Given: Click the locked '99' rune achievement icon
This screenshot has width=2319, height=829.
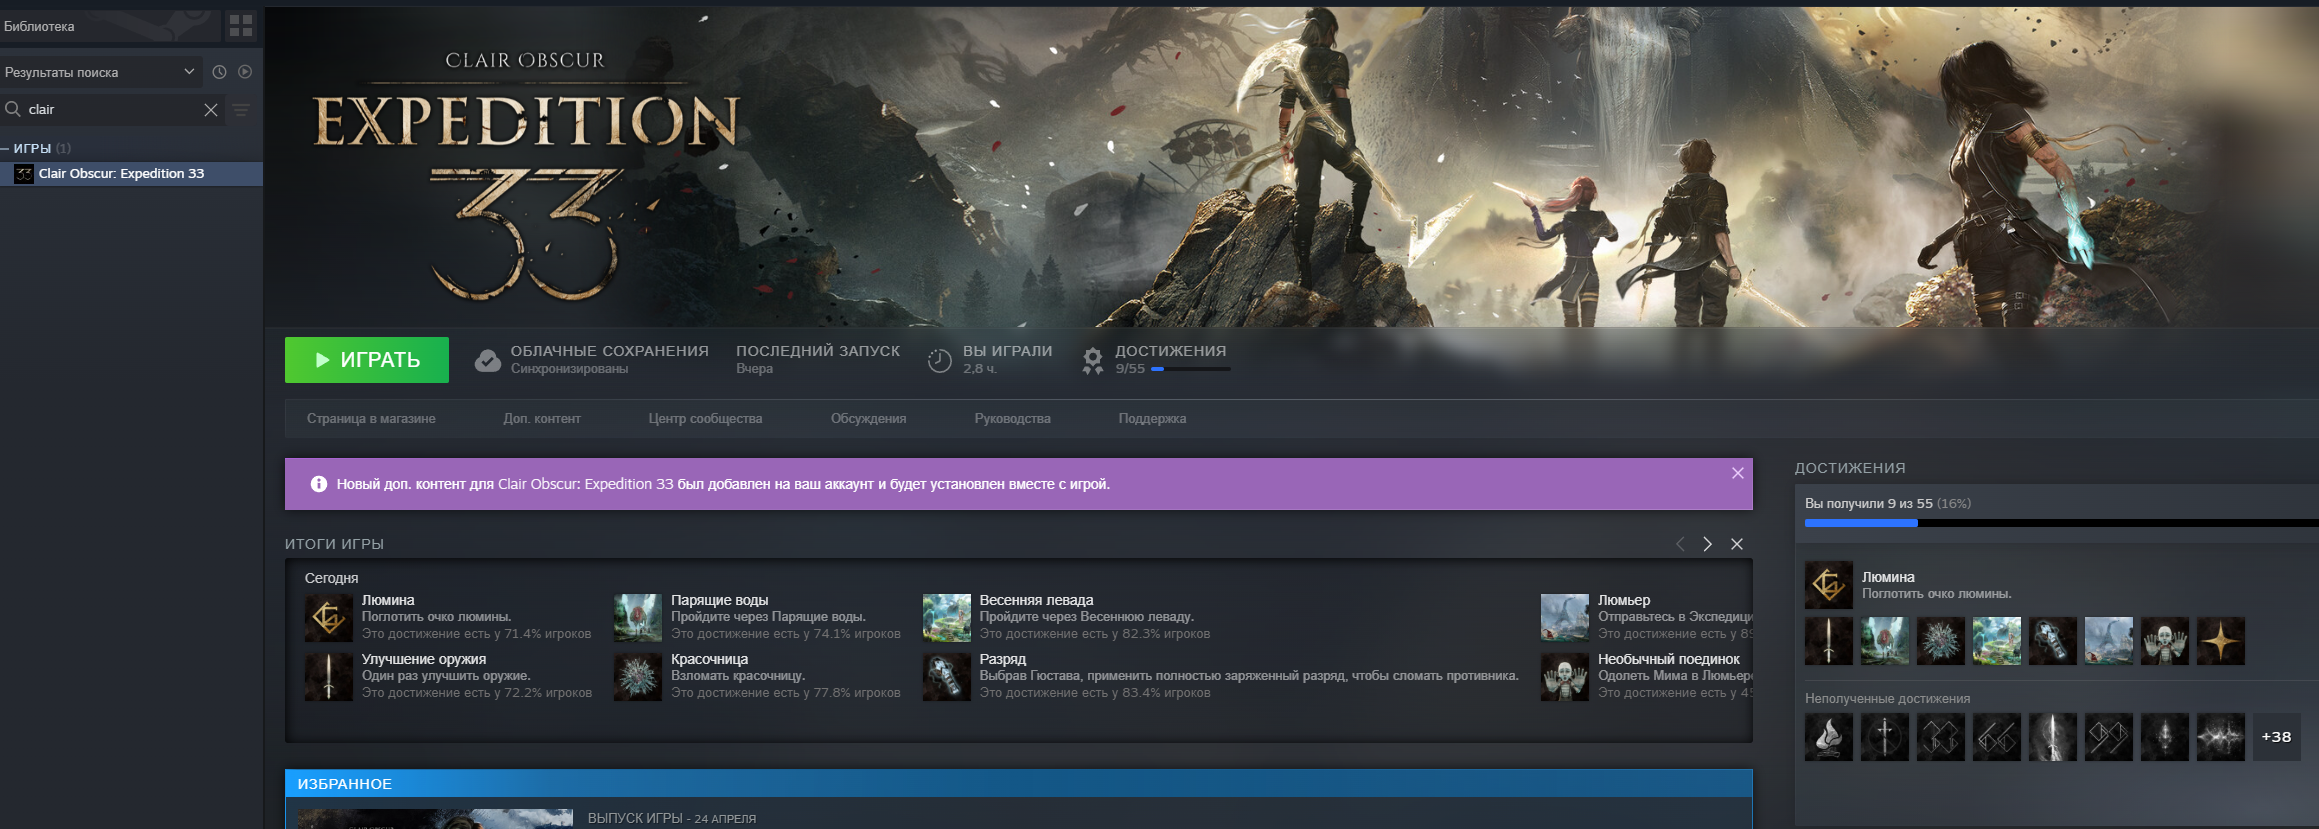Looking at the screenshot, I should [x=2109, y=737].
